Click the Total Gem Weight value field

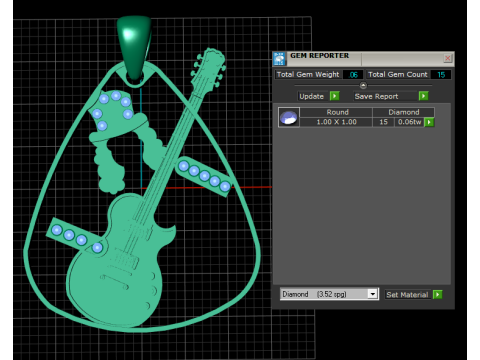point(353,75)
